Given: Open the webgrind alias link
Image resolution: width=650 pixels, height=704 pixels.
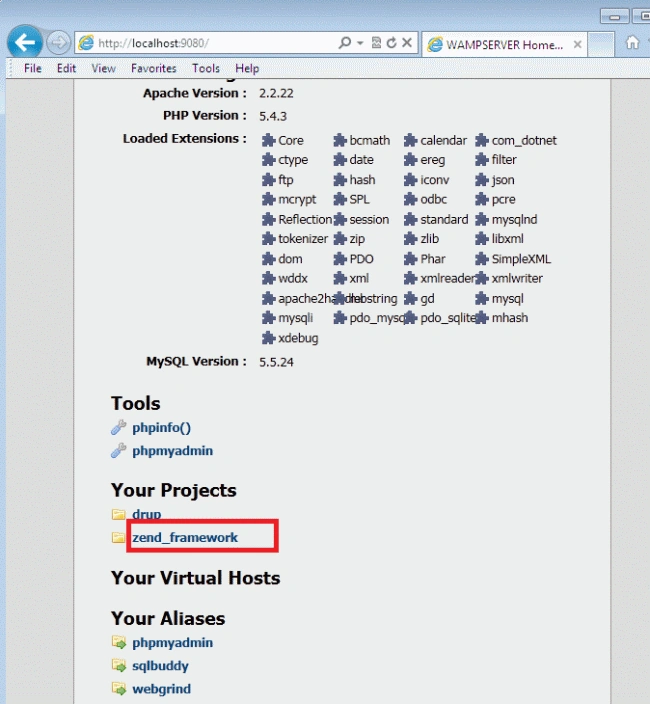Looking at the screenshot, I should click(162, 689).
